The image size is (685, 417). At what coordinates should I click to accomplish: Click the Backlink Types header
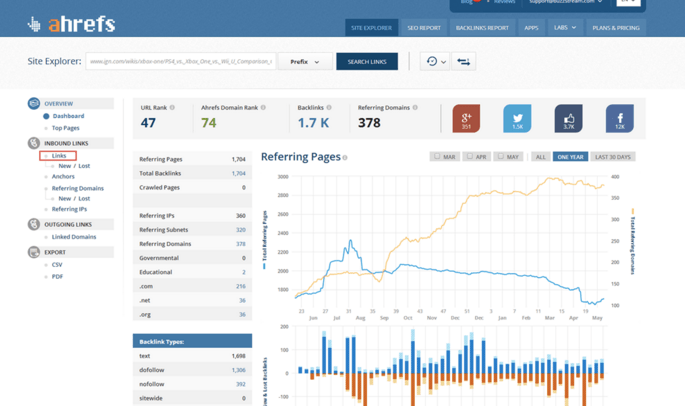pos(192,341)
